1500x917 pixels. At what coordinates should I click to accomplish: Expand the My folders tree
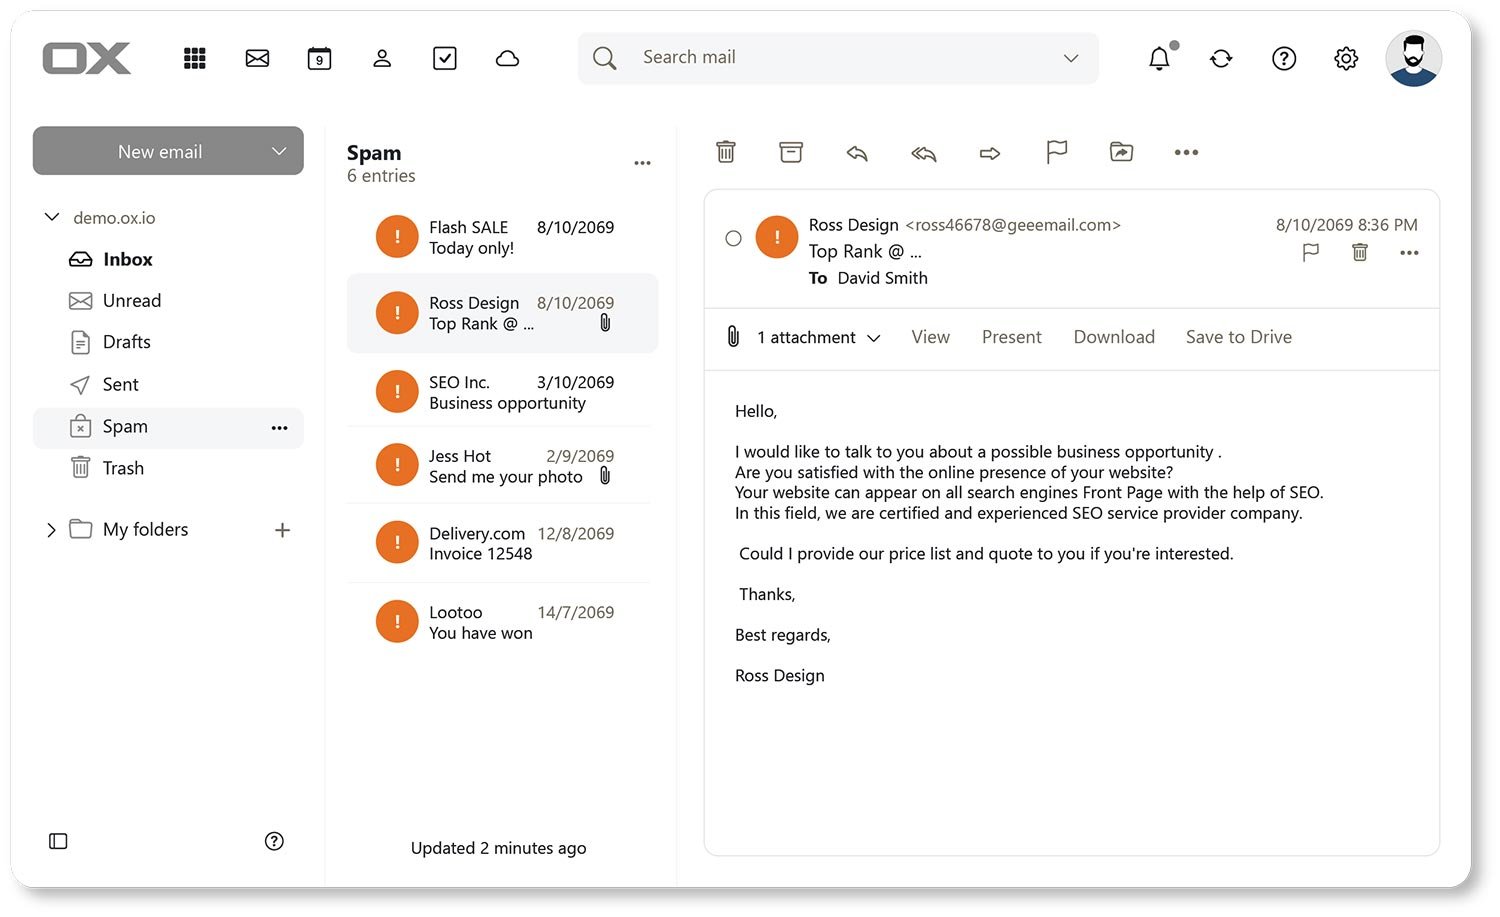pyautogui.click(x=51, y=529)
